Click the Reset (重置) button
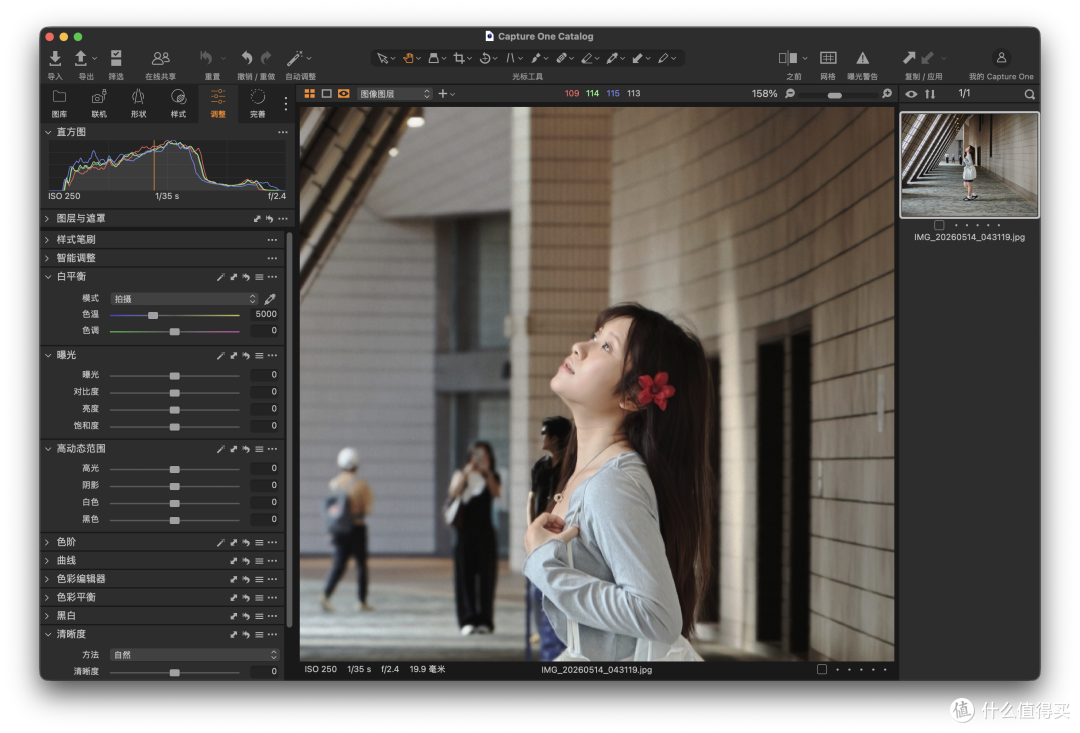 207,59
